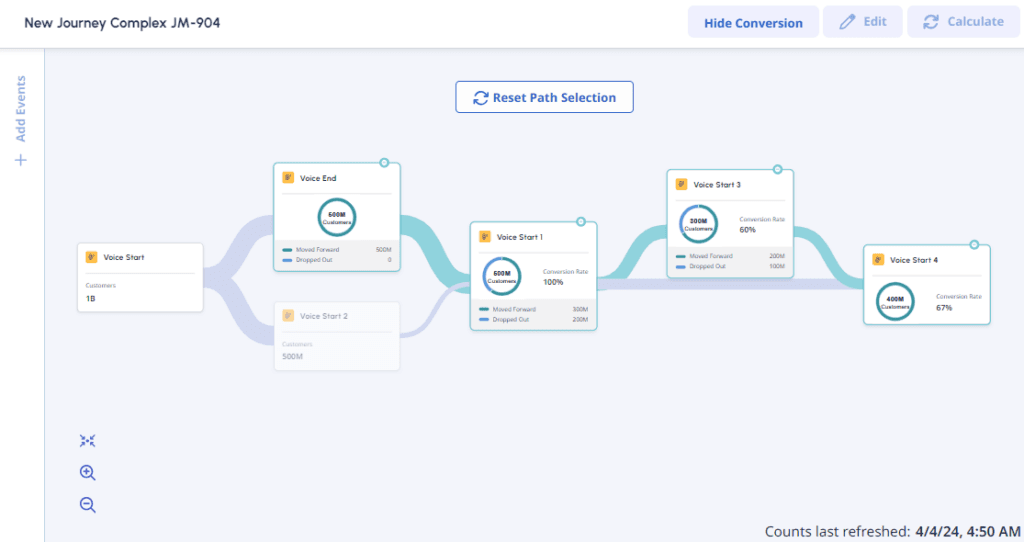The height and width of the screenshot is (542, 1024).
Task: Click the plus icon under Add Events
Action: point(21,160)
